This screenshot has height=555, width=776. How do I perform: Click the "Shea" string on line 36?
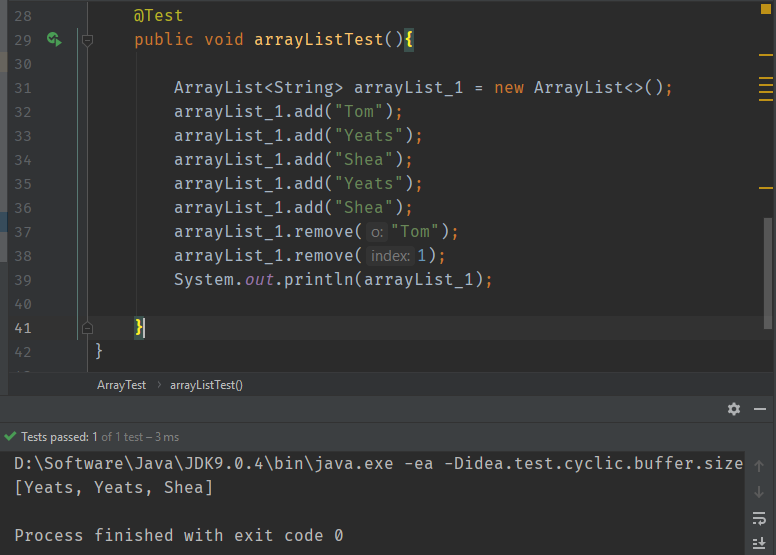pyautogui.click(x=364, y=207)
